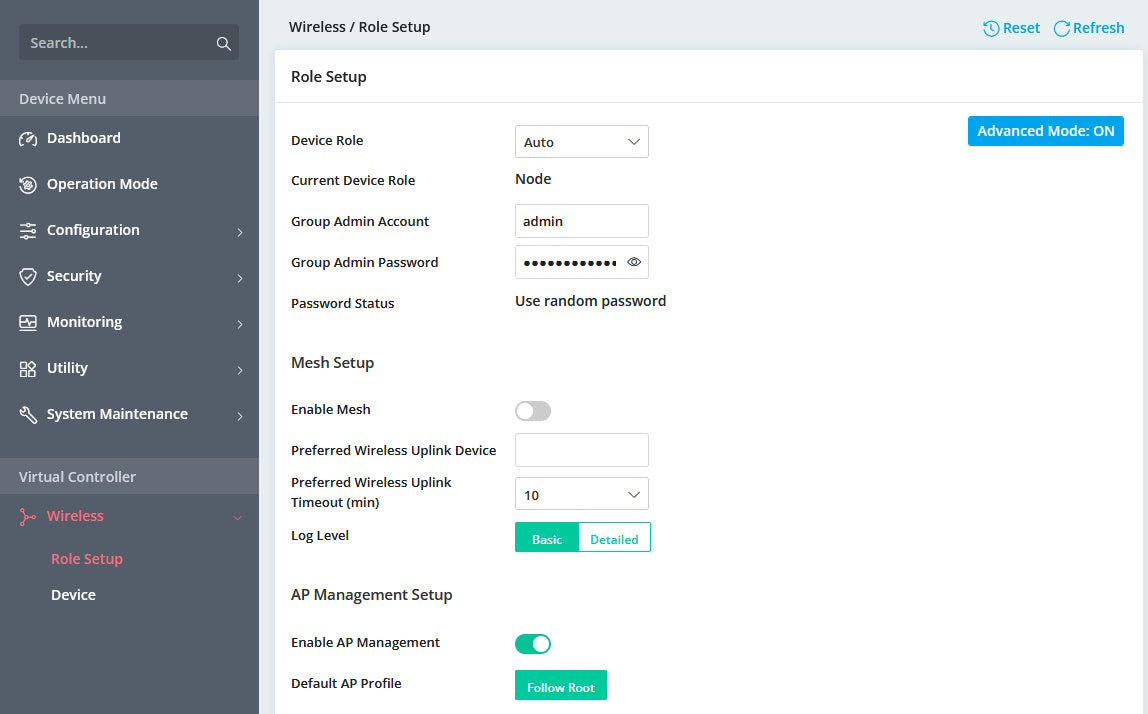Image resolution: width=1148 pixels, height=714 pixels.
Task: Set Log Level to Detailed
Action: coord(614,538)
